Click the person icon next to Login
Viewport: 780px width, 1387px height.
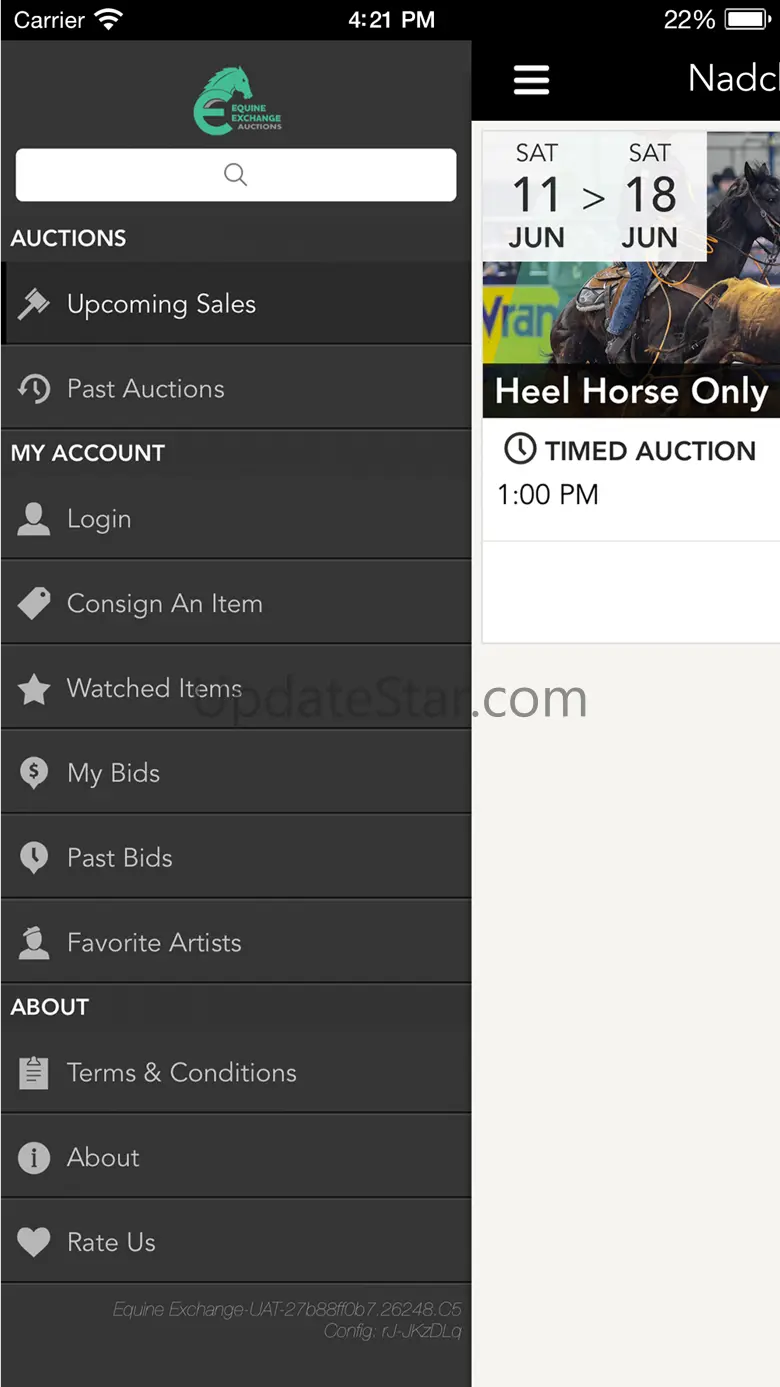[x=34, y=519]
